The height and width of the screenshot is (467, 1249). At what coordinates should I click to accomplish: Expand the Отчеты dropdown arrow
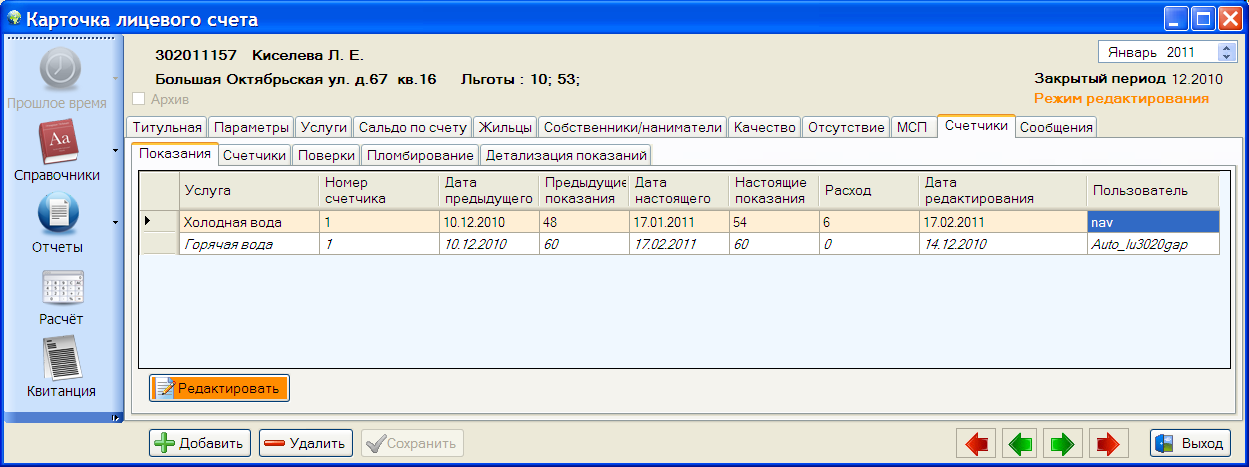116,222
